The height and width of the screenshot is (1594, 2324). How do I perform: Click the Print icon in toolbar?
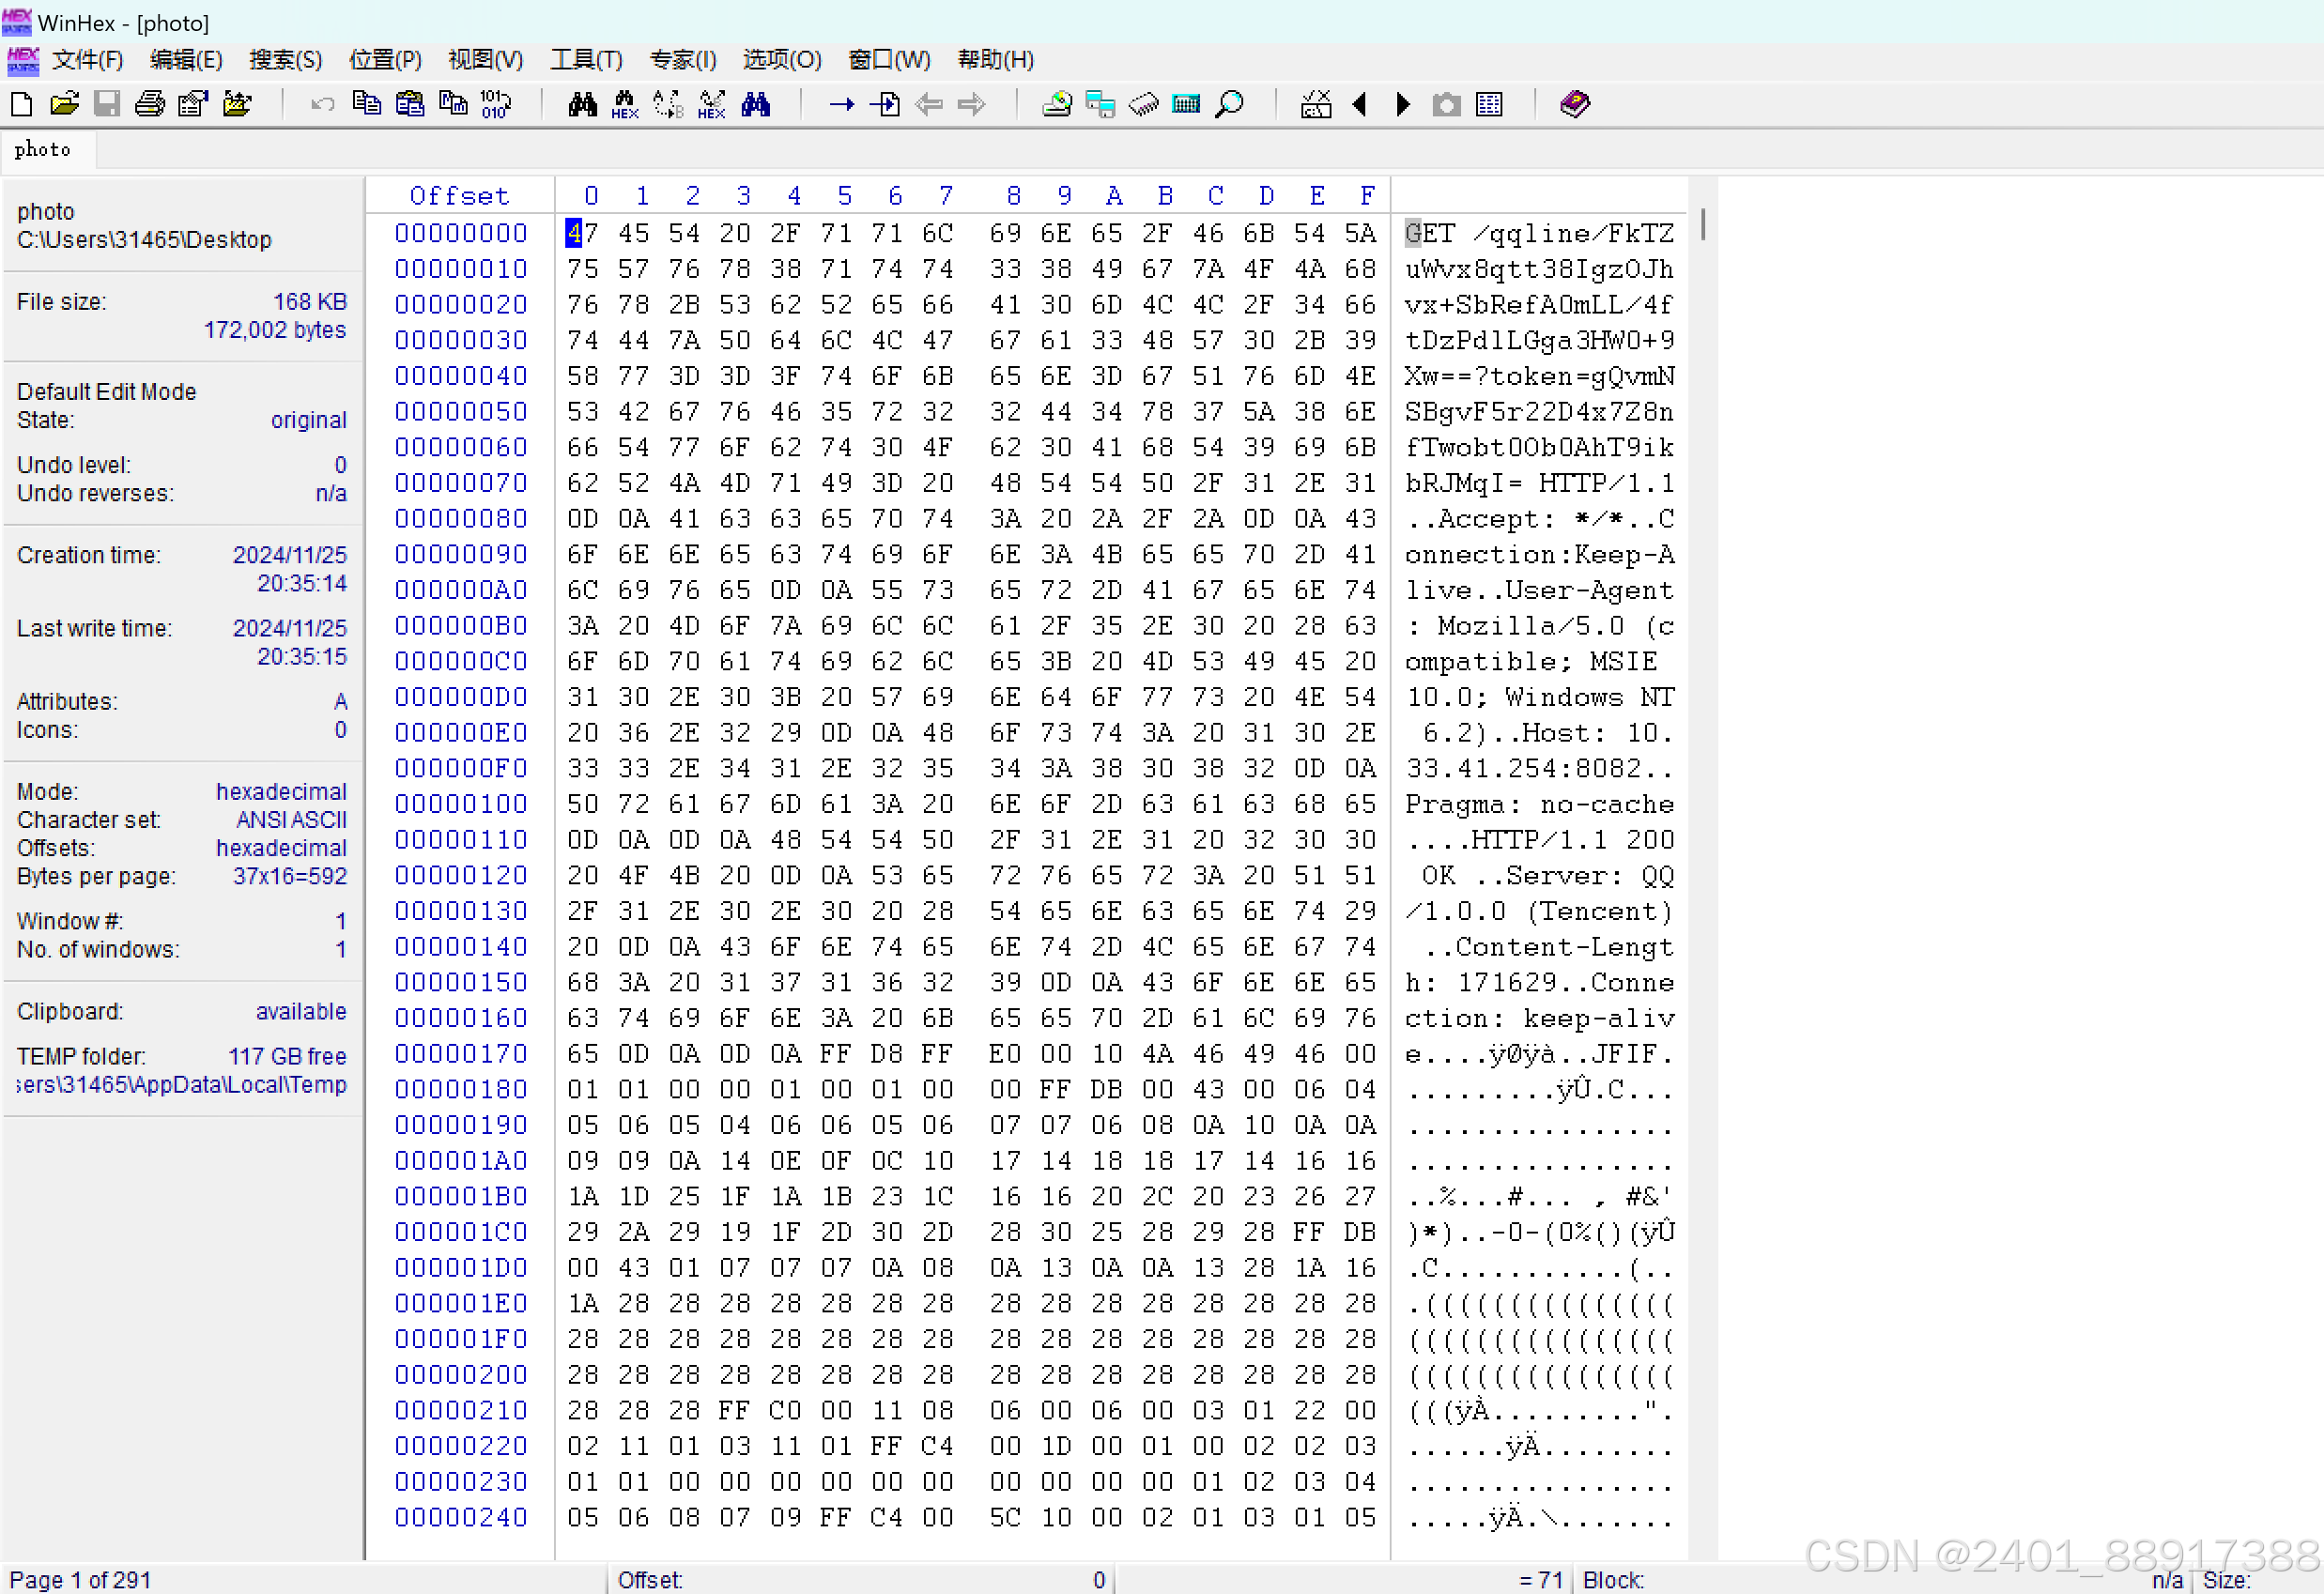point(150,104)
